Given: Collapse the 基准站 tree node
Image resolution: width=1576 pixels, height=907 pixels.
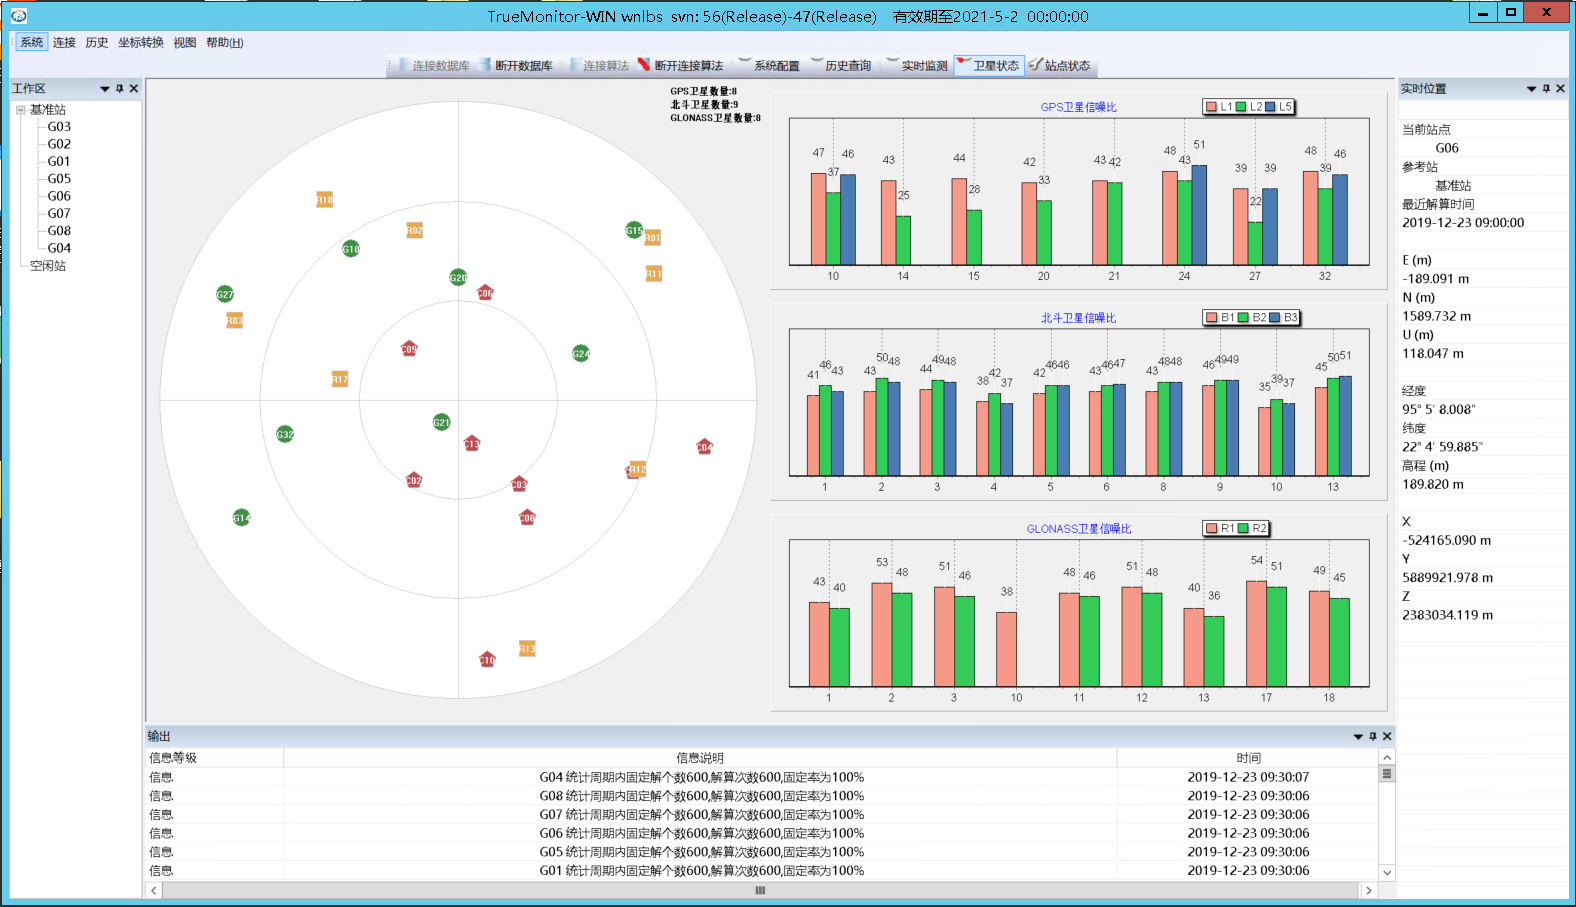Looking at the screenshot, I should [x=20, y=110].
